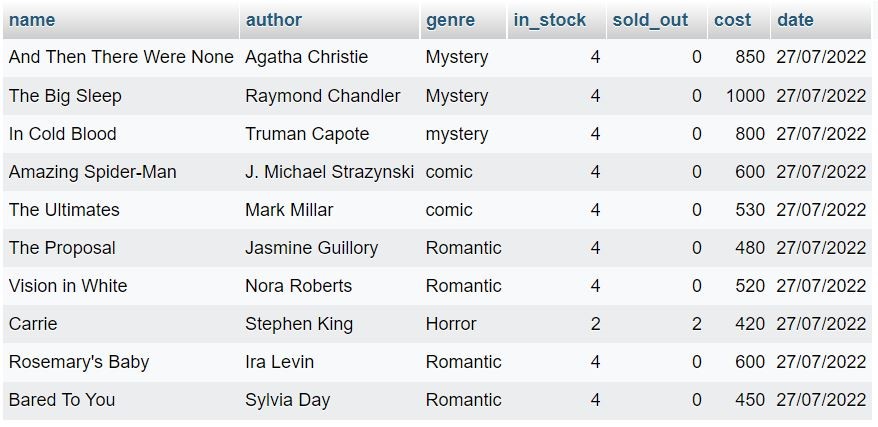Screen dimensions: 878x427
Task: Select 'The Ultimates' name cell
Action: pyautogui.click(x=64, y=210)
